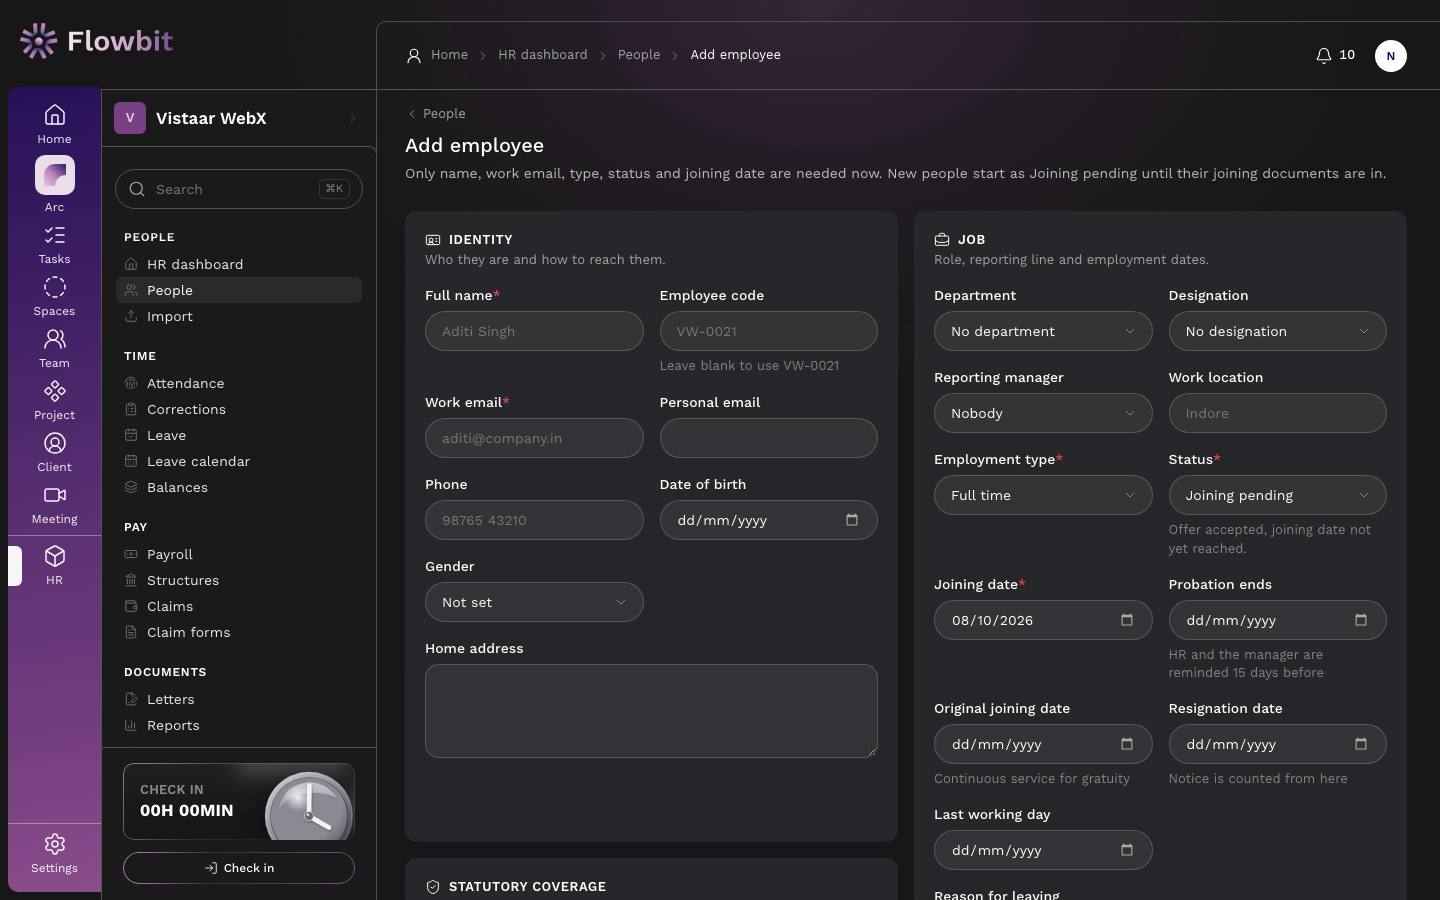
Task: Open Project in the sidebar
Action: pyautogui.click(x=54, y=401)
